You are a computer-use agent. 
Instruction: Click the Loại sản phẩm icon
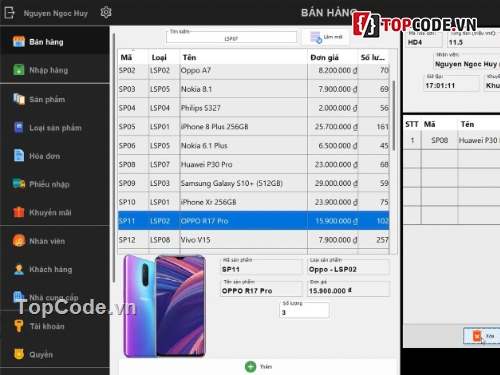(19, 127)
